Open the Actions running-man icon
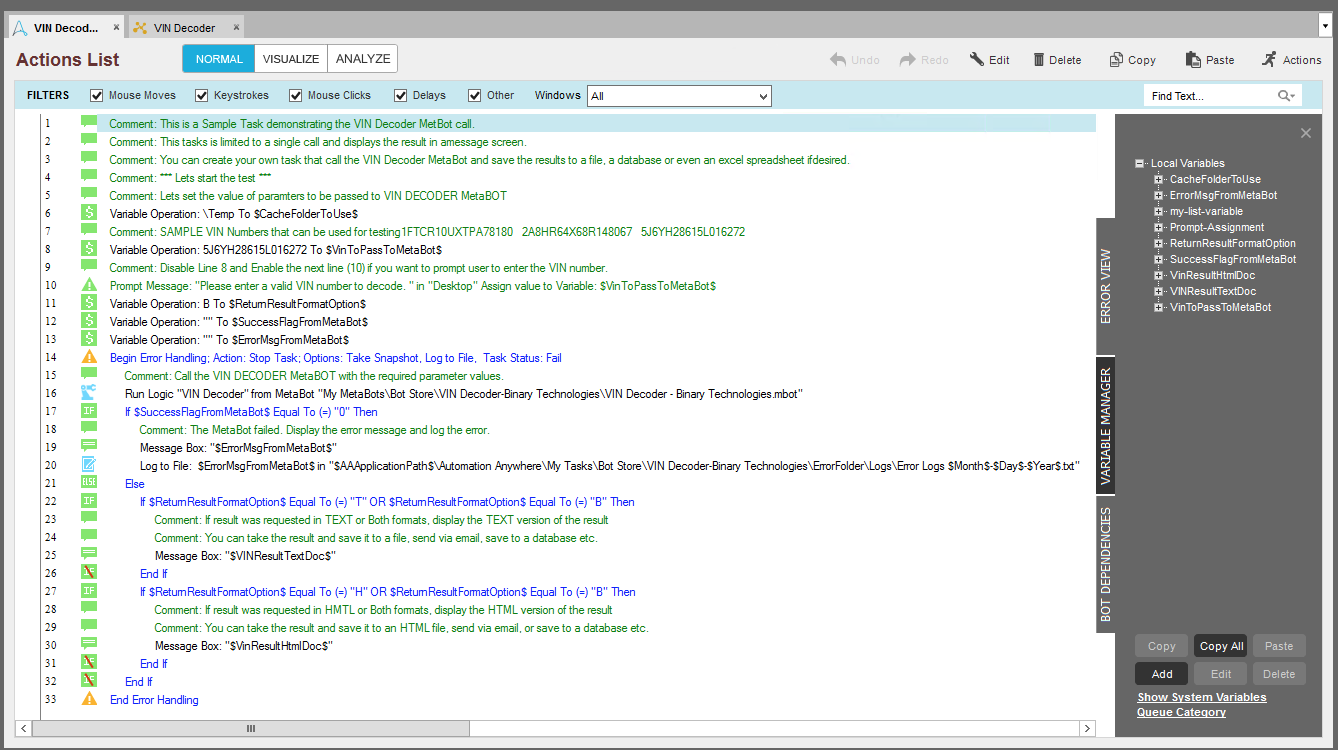Viewport: 1338px width, 750px height. (x=1269, y=60)
